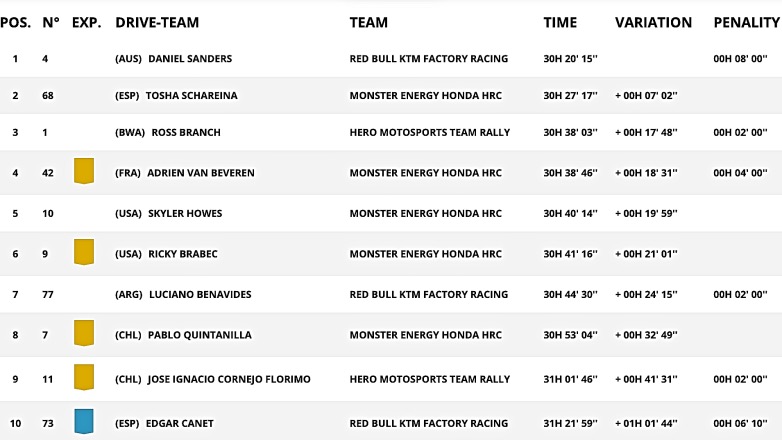Sort by POS. column header

coord(15,22)
